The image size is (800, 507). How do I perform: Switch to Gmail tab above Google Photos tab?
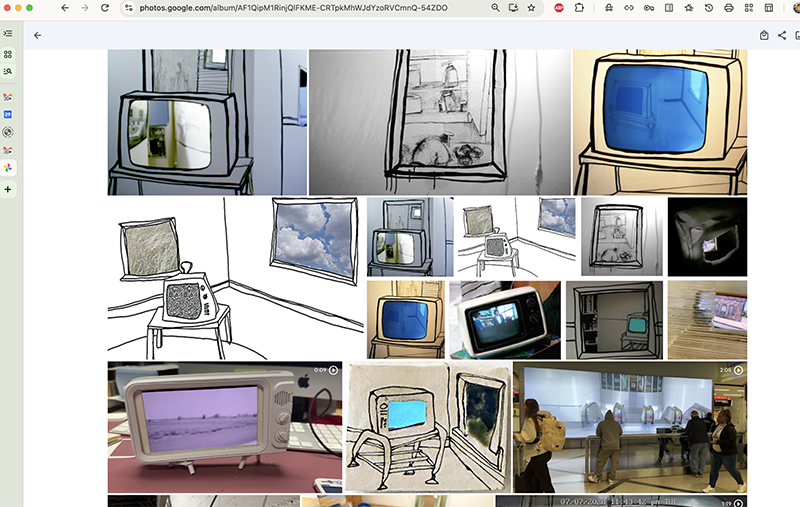[x=8, y=150]
